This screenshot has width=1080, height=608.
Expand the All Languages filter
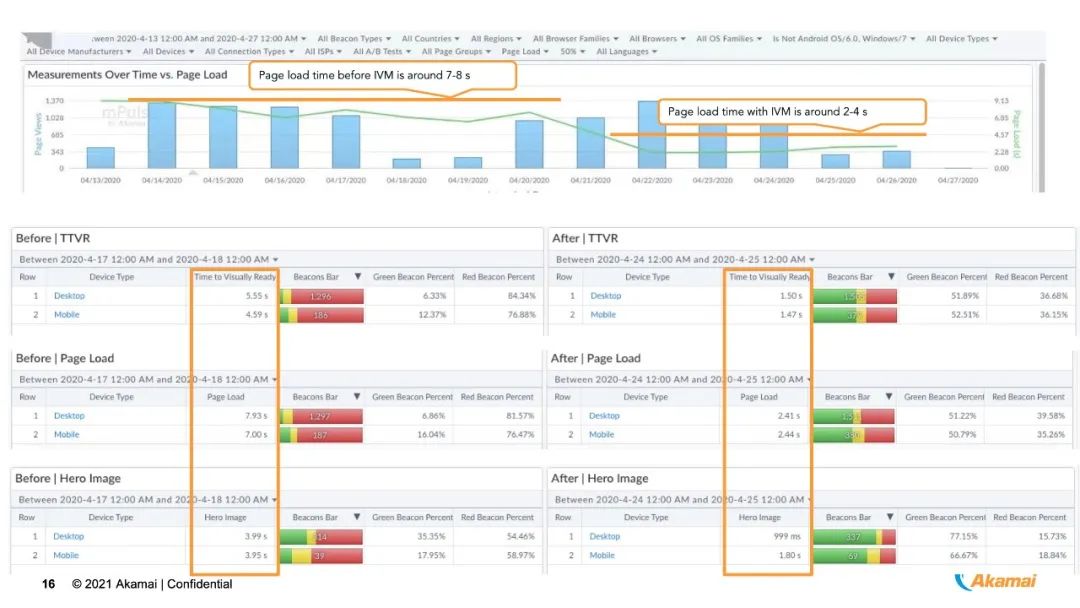tap(626, 51)
